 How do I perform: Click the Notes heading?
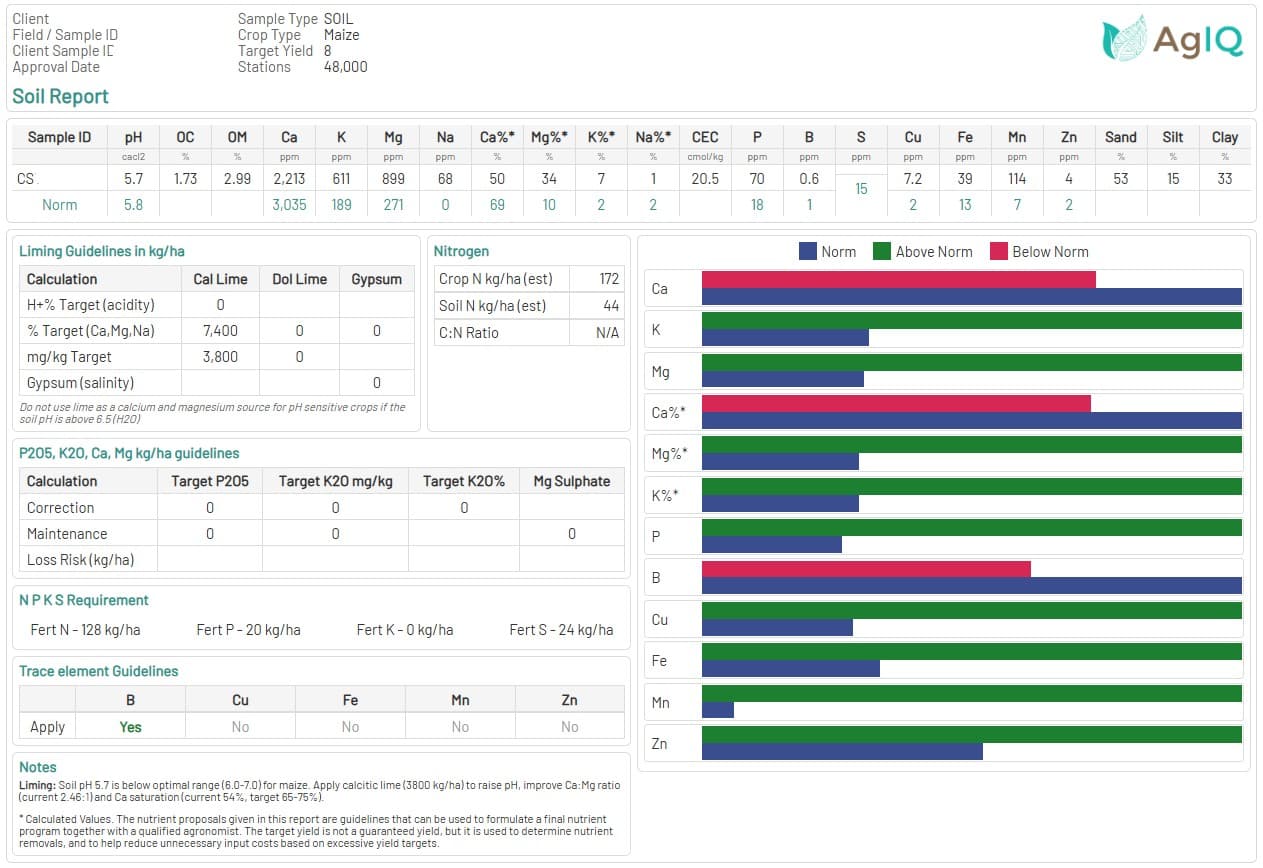coord(38,767)
